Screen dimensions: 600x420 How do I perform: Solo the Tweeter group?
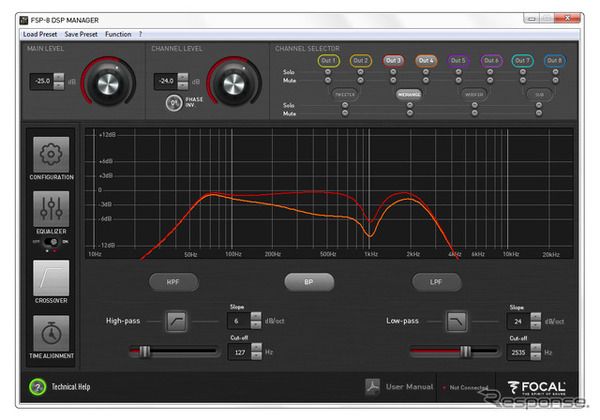coord(345,105)
